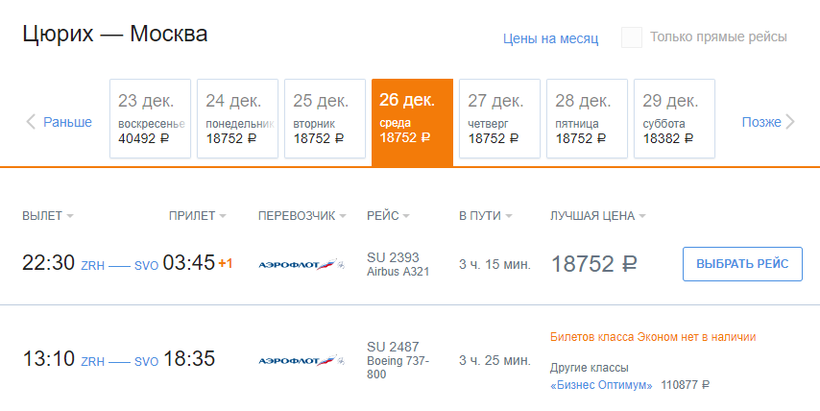
Task: Click Aeroflot logo for flight SU 2487
Action: (x=301, y=360)
